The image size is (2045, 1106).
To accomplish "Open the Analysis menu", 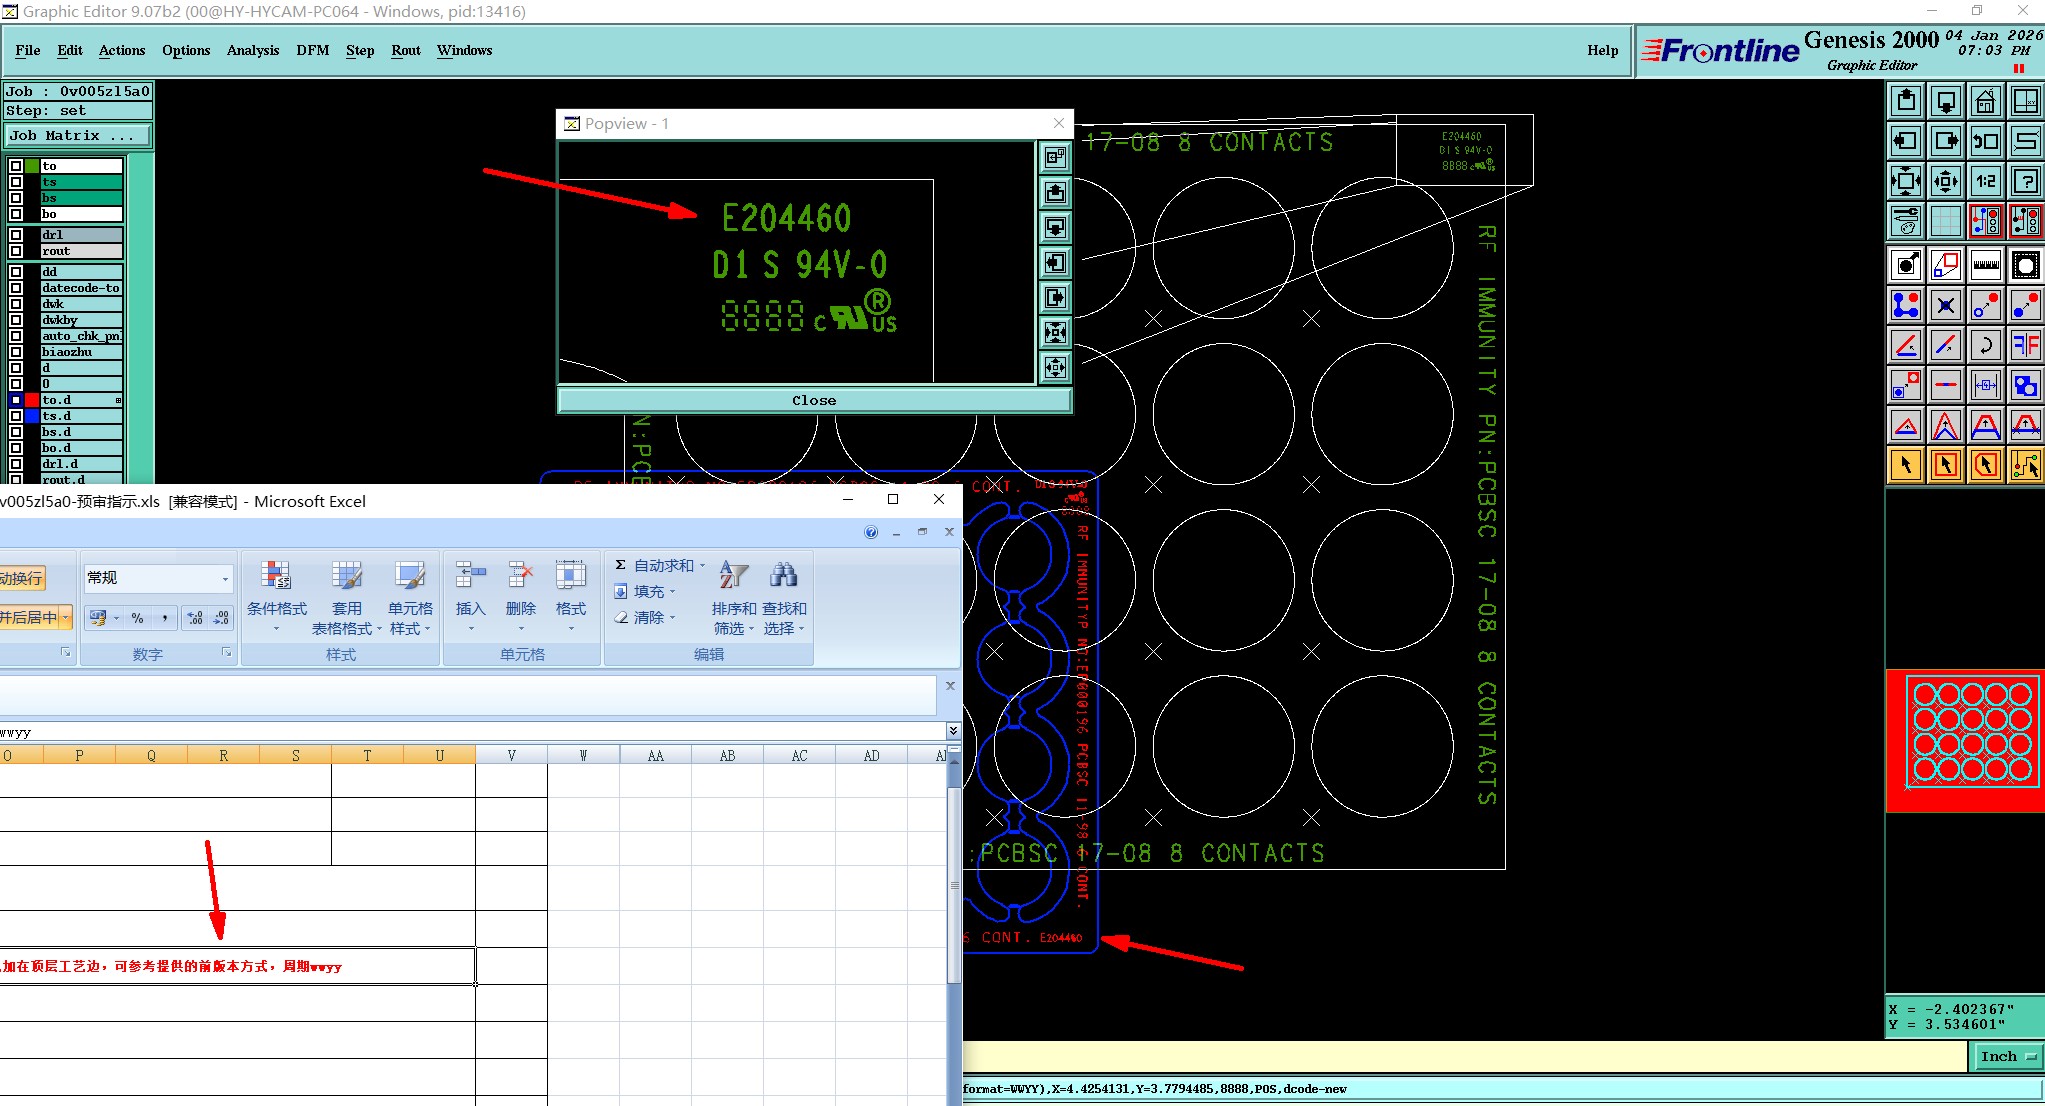I will tap(252, 50).
